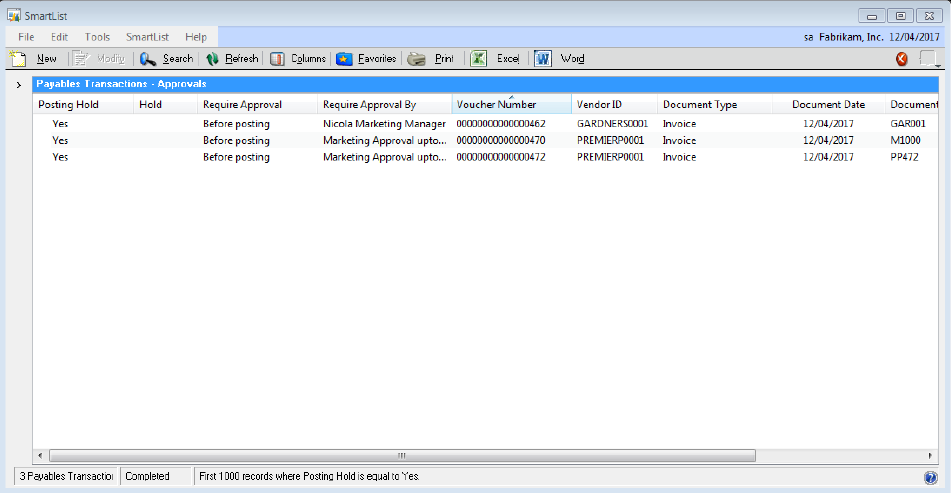Open Favorites from the toolbar
Viewport: 951px width, 493px height.
click(345, 59)
